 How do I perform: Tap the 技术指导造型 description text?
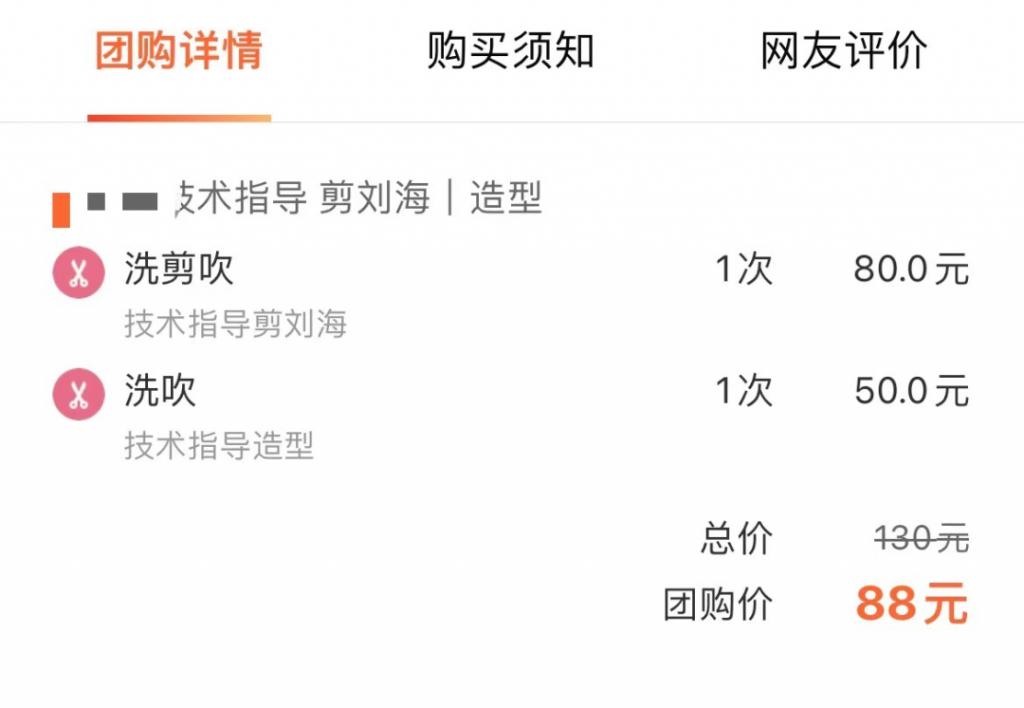click(219, 446)
